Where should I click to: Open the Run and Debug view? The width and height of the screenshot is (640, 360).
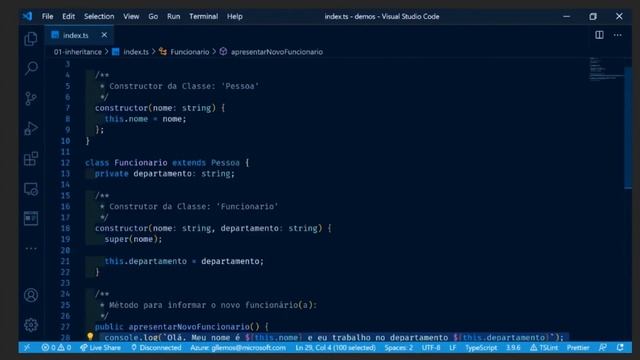(31, 129)
